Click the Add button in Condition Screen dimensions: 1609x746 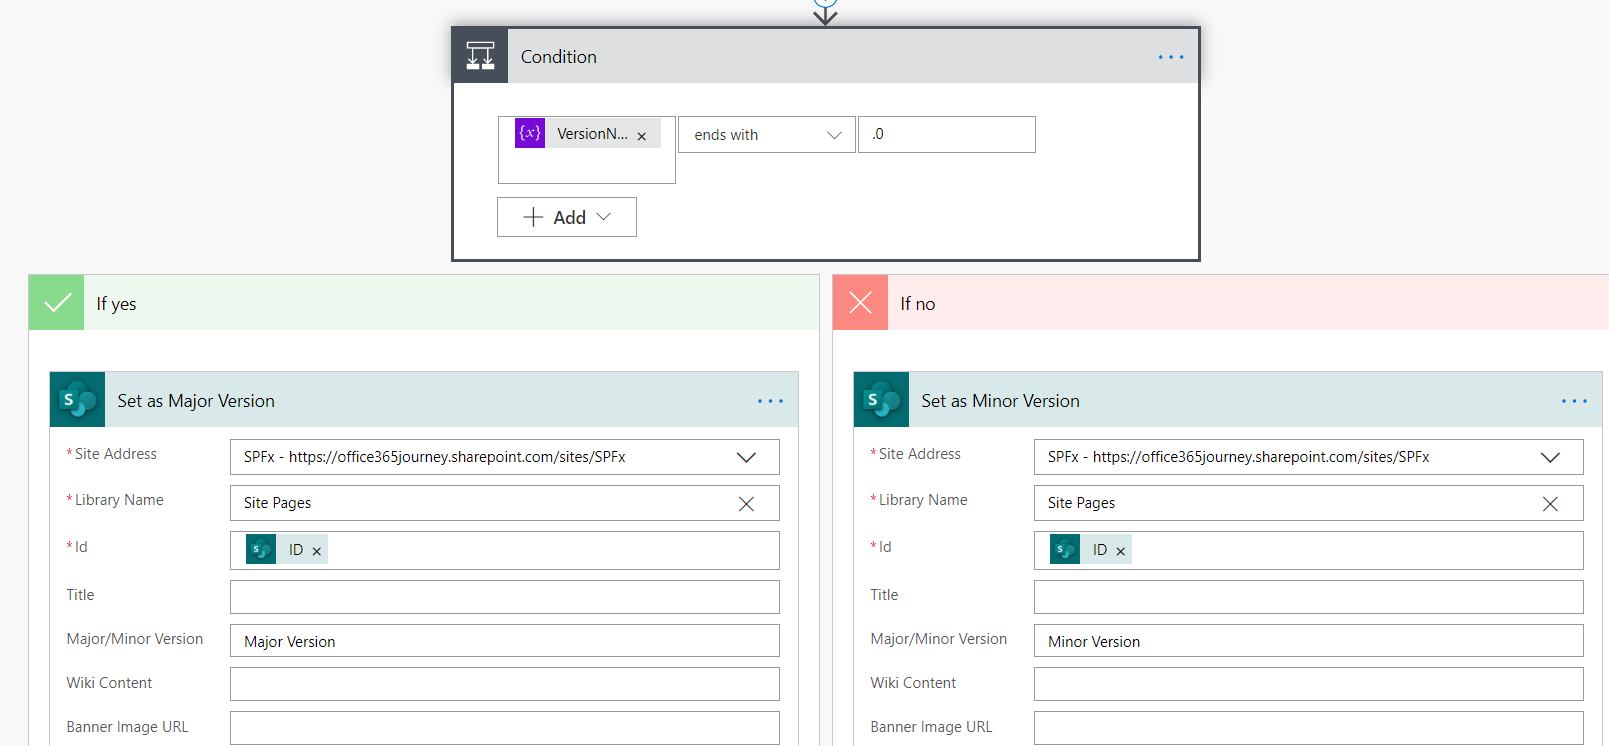click(x=567, y=217)
